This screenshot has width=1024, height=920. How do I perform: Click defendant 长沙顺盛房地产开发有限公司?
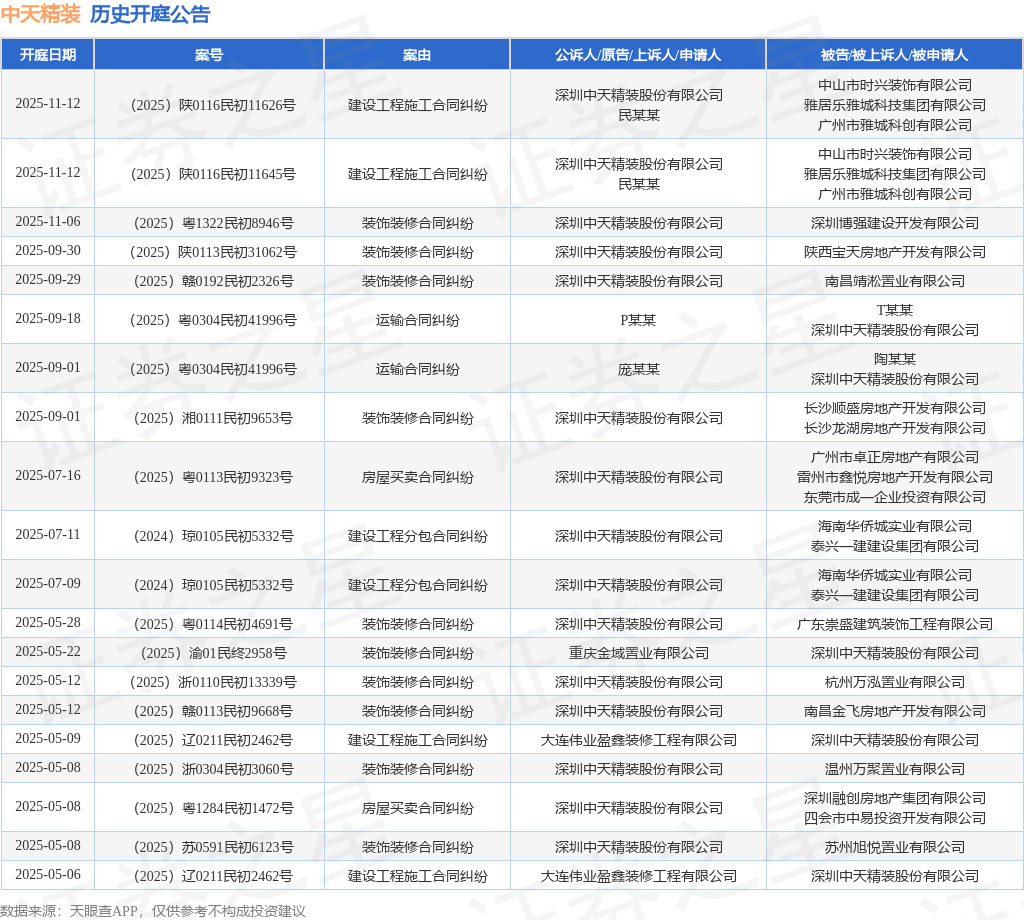coord(895,408)
